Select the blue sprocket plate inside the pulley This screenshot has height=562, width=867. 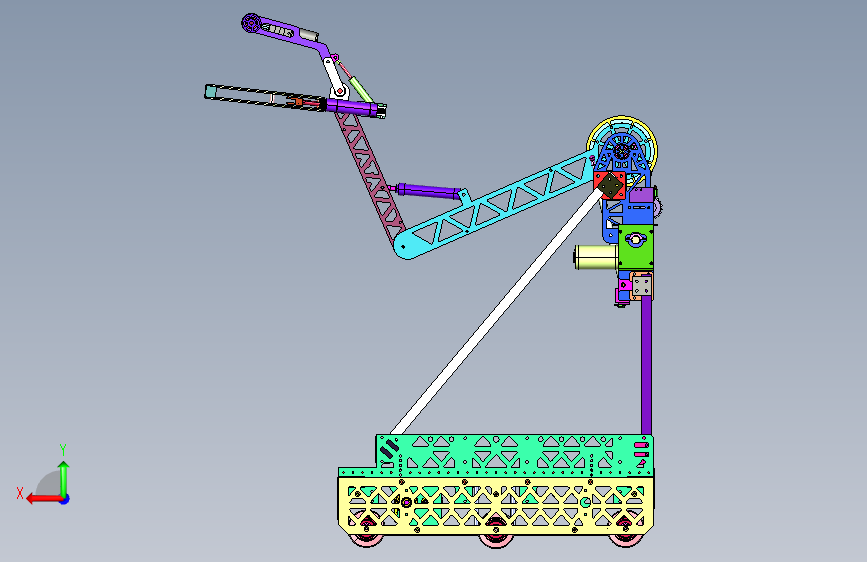[x=622, y=152]
